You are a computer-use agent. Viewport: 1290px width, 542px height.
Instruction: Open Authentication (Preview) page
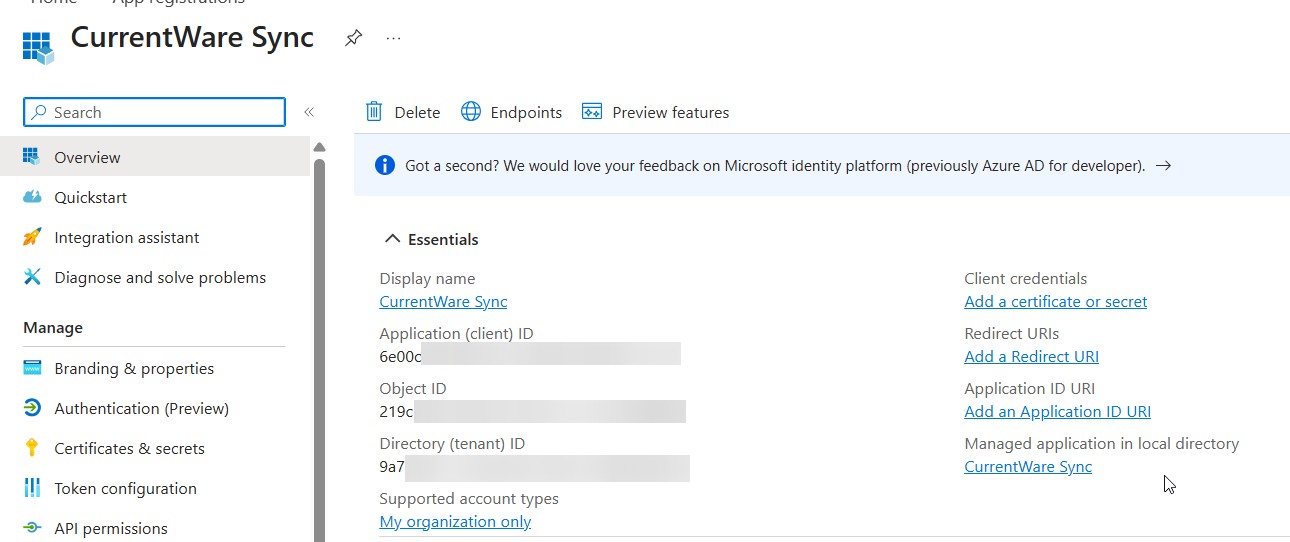point(141,408)
